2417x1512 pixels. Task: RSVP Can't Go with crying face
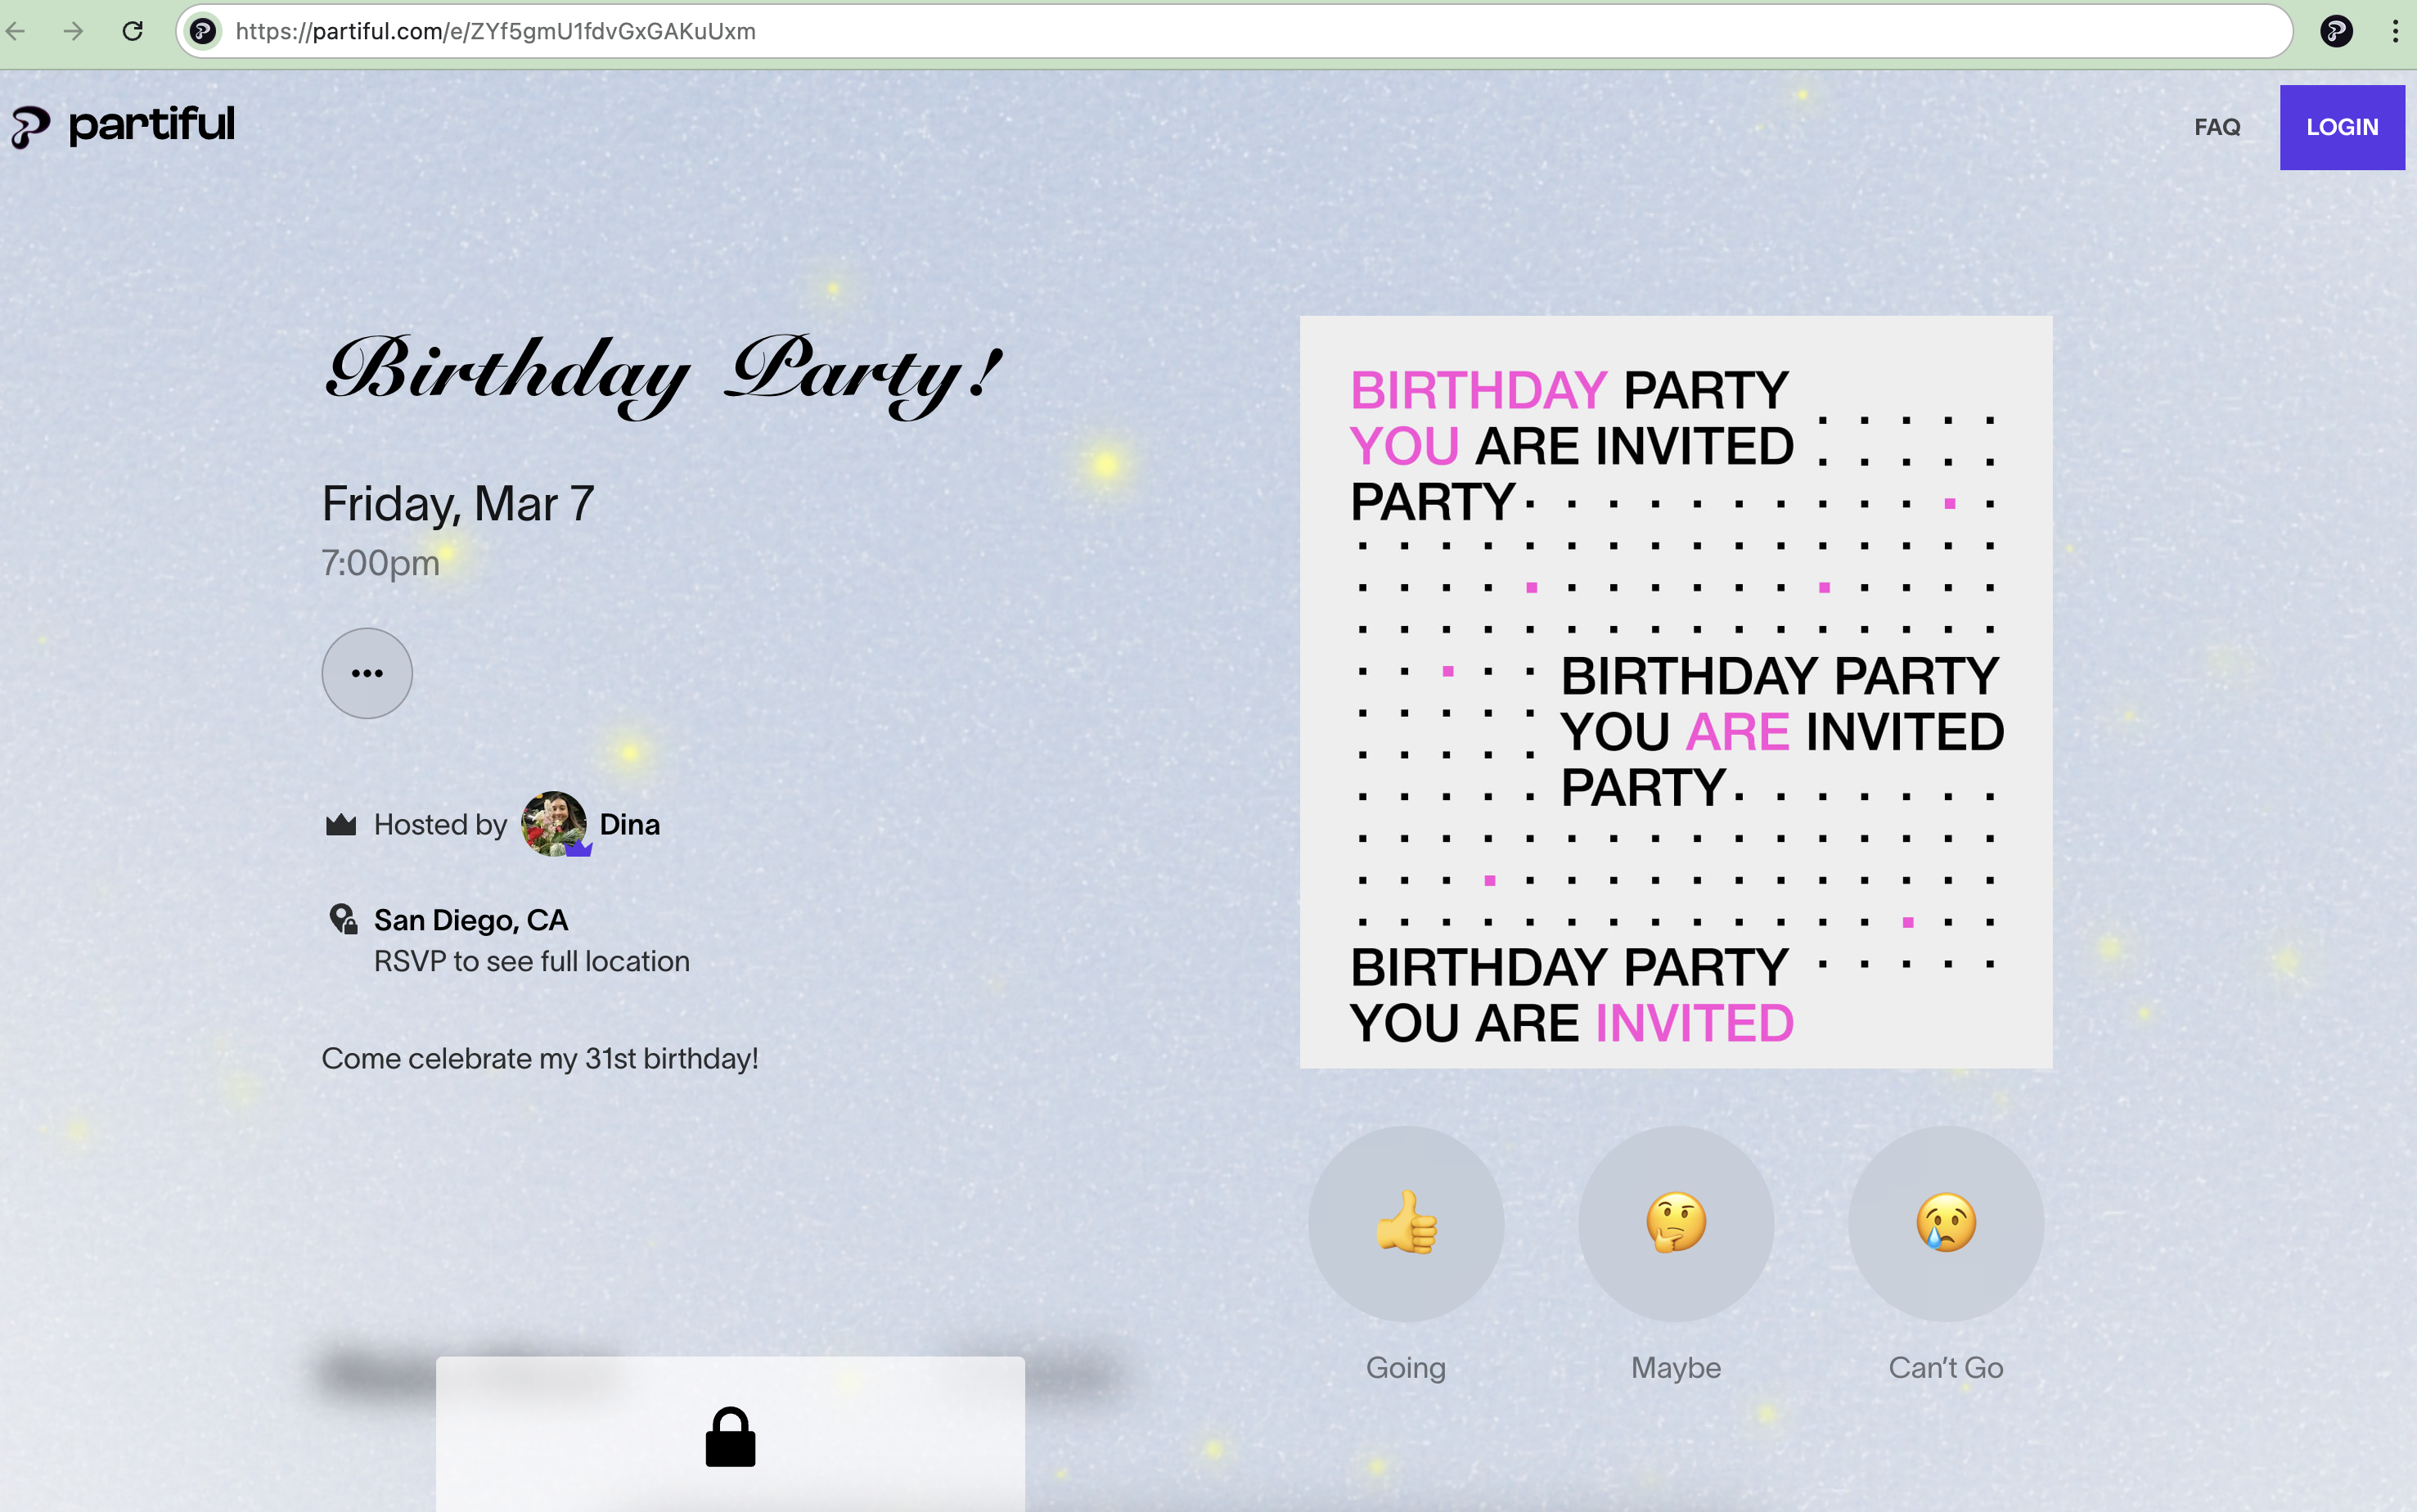(x=1946, y=1224)
